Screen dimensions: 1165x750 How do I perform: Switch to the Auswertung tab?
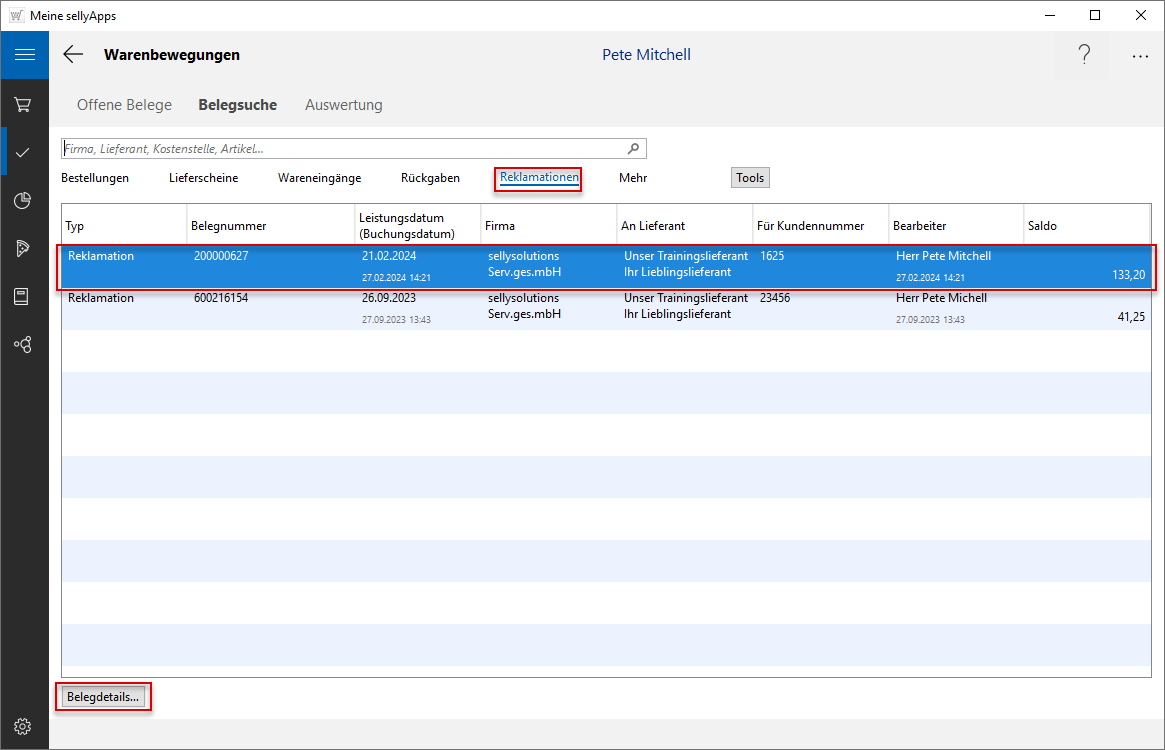pos(343,105)
